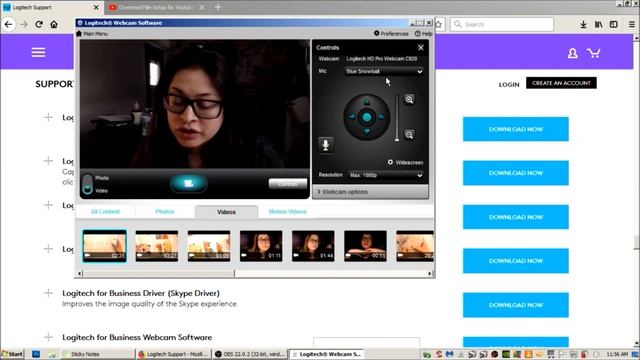Image resolution: width=640 pixels, height=360 pixels.
Task: Click the Windows Start button
Action: 12,354
